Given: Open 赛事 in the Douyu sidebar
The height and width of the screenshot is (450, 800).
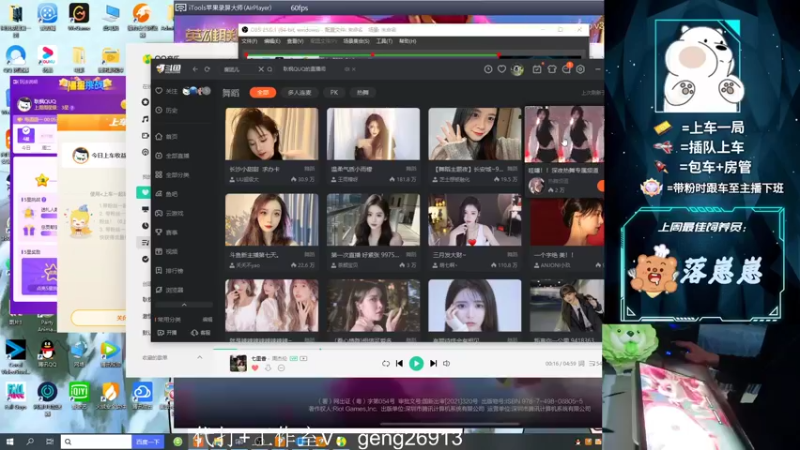Looking at the screenshot, I should pos(167,232).
